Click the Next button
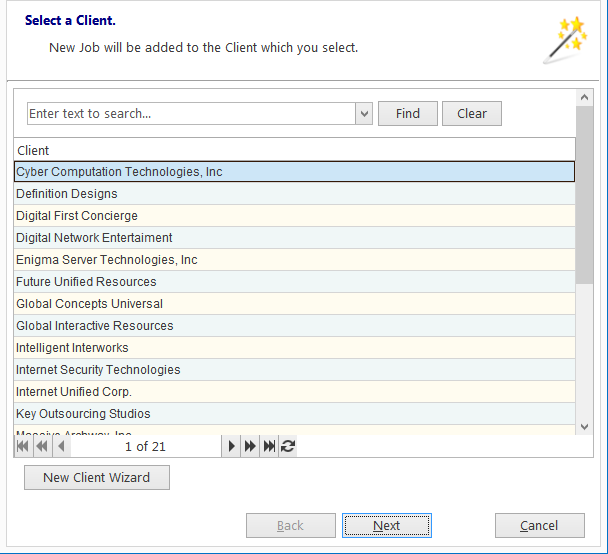 coord(387,526)
